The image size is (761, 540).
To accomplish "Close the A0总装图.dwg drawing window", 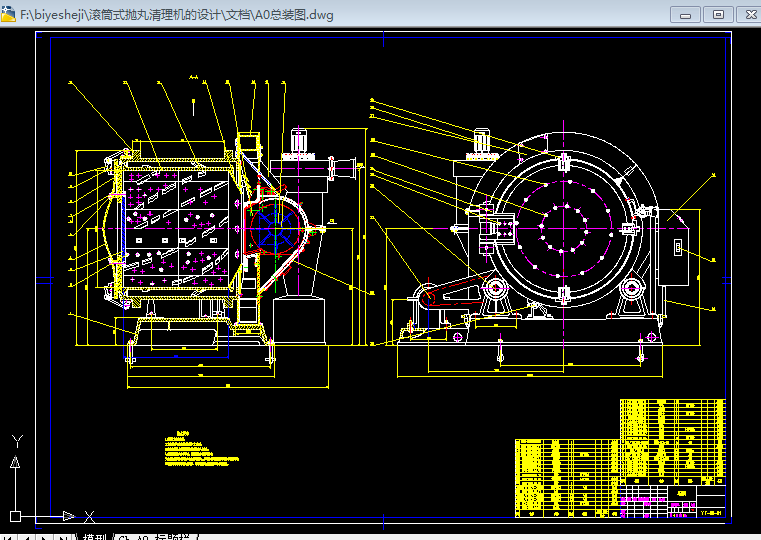I will coord(750,15).
